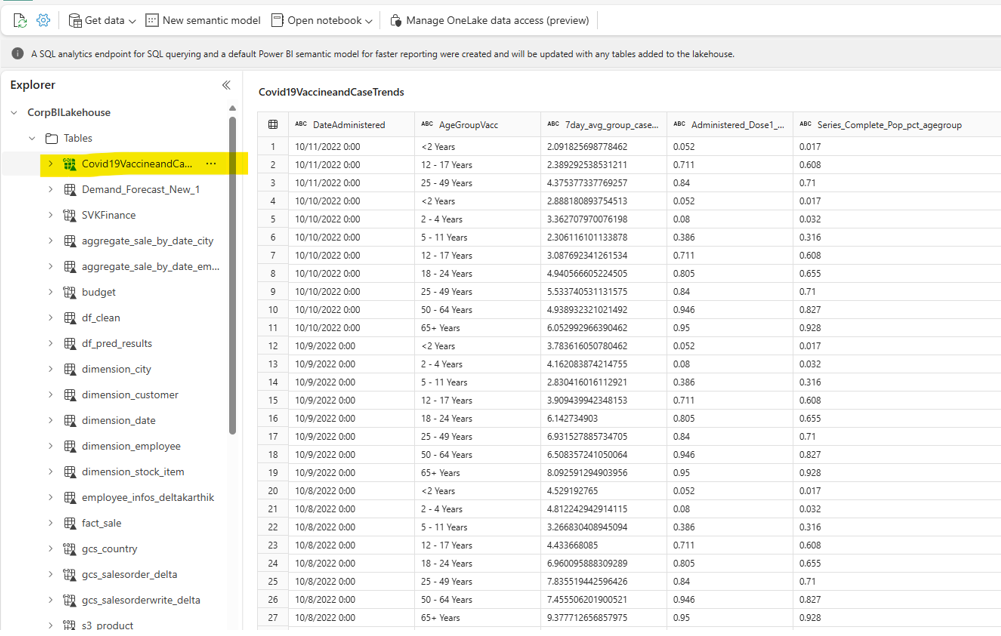1001x636 pixels.
Task: Open more options for Covid19VaccineandCa... table
Action: 211,164
